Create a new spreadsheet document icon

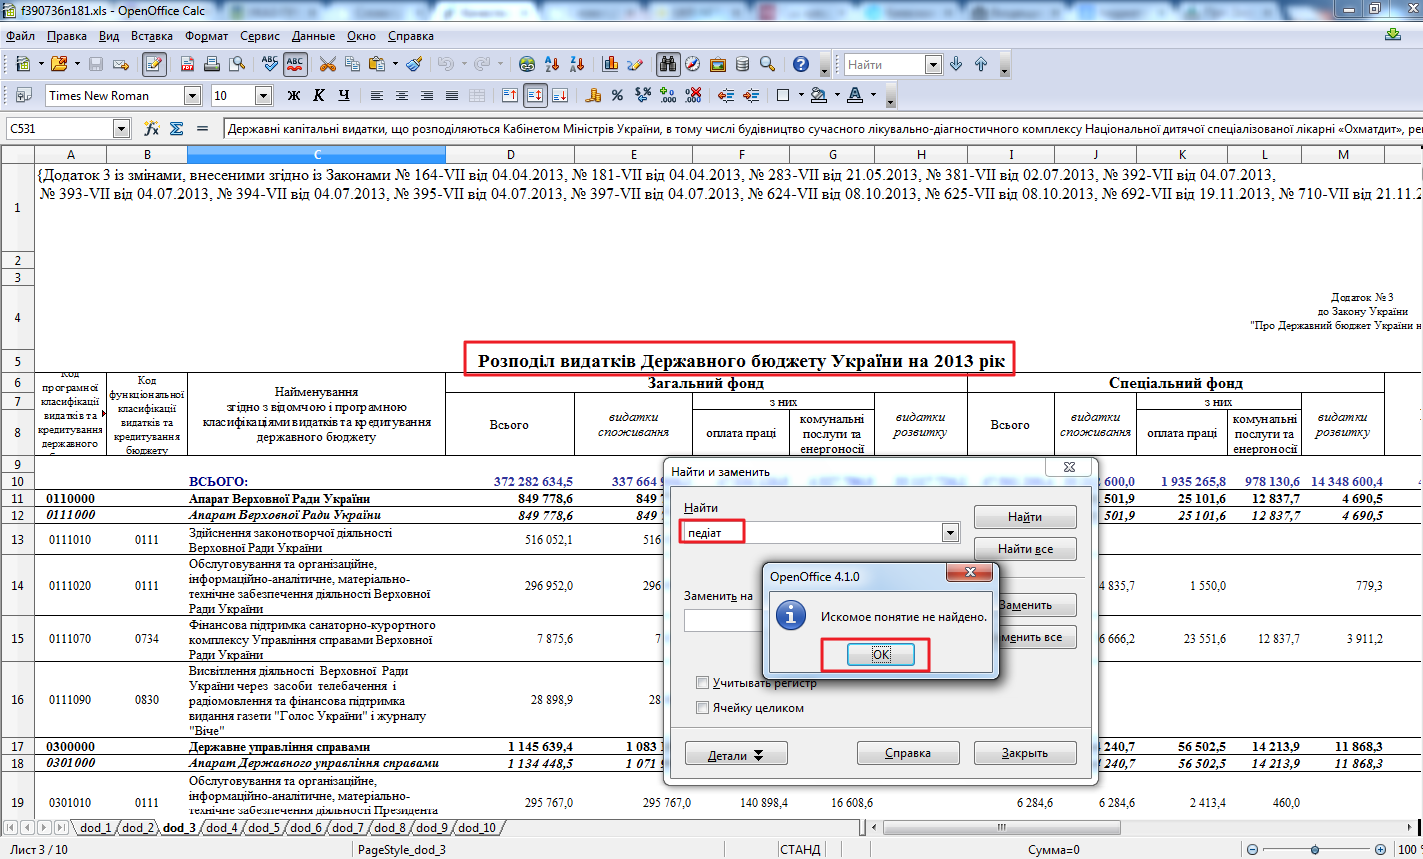[x=23, y=64]
